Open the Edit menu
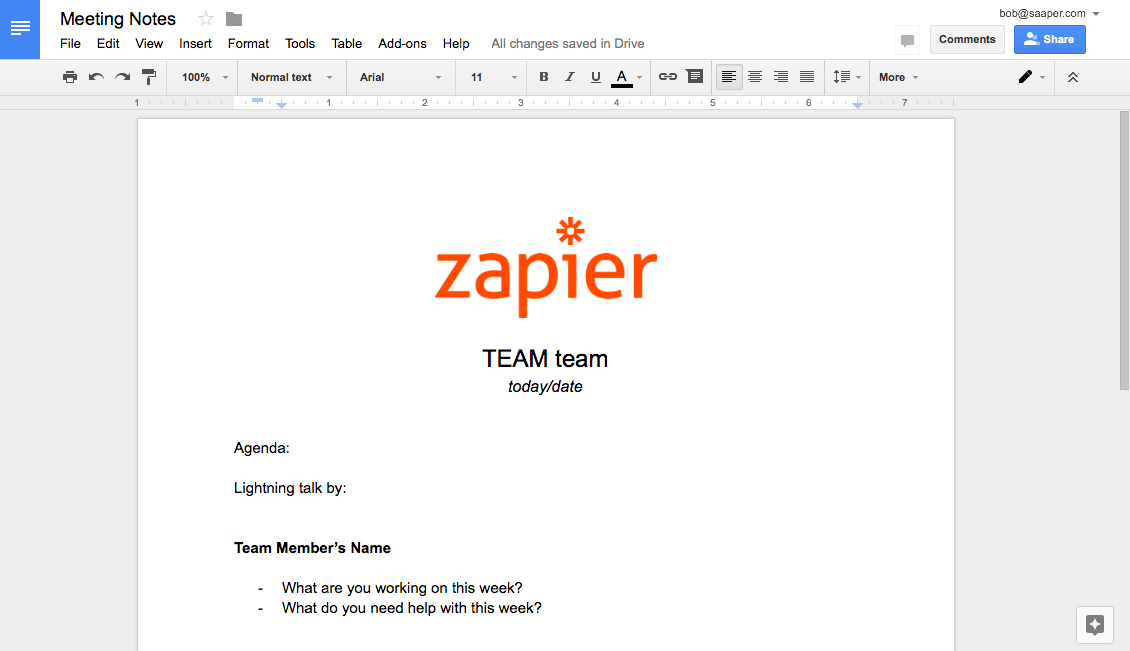The image size is (1130, 651). [x=108, y=43]
